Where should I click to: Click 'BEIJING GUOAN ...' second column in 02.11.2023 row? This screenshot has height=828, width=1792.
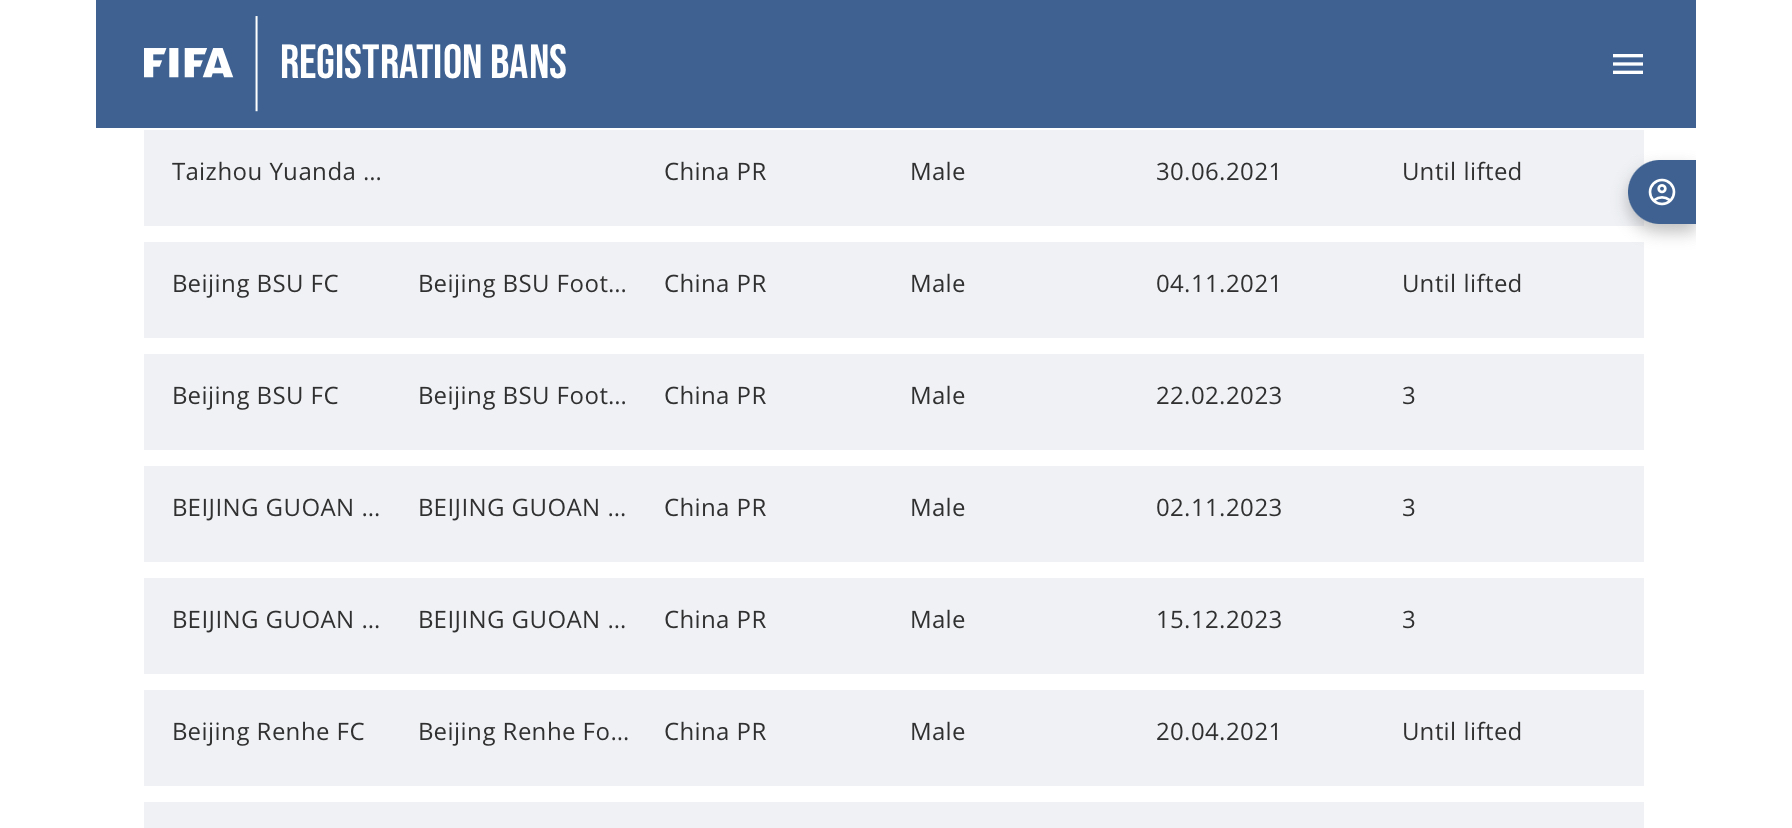522,508
